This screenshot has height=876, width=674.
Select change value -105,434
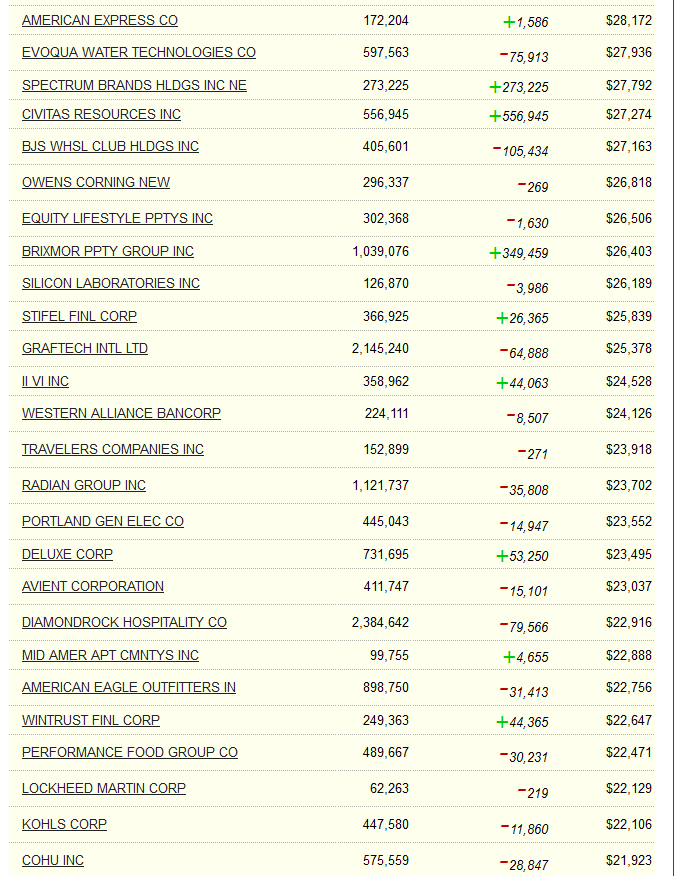pos(520,151)
